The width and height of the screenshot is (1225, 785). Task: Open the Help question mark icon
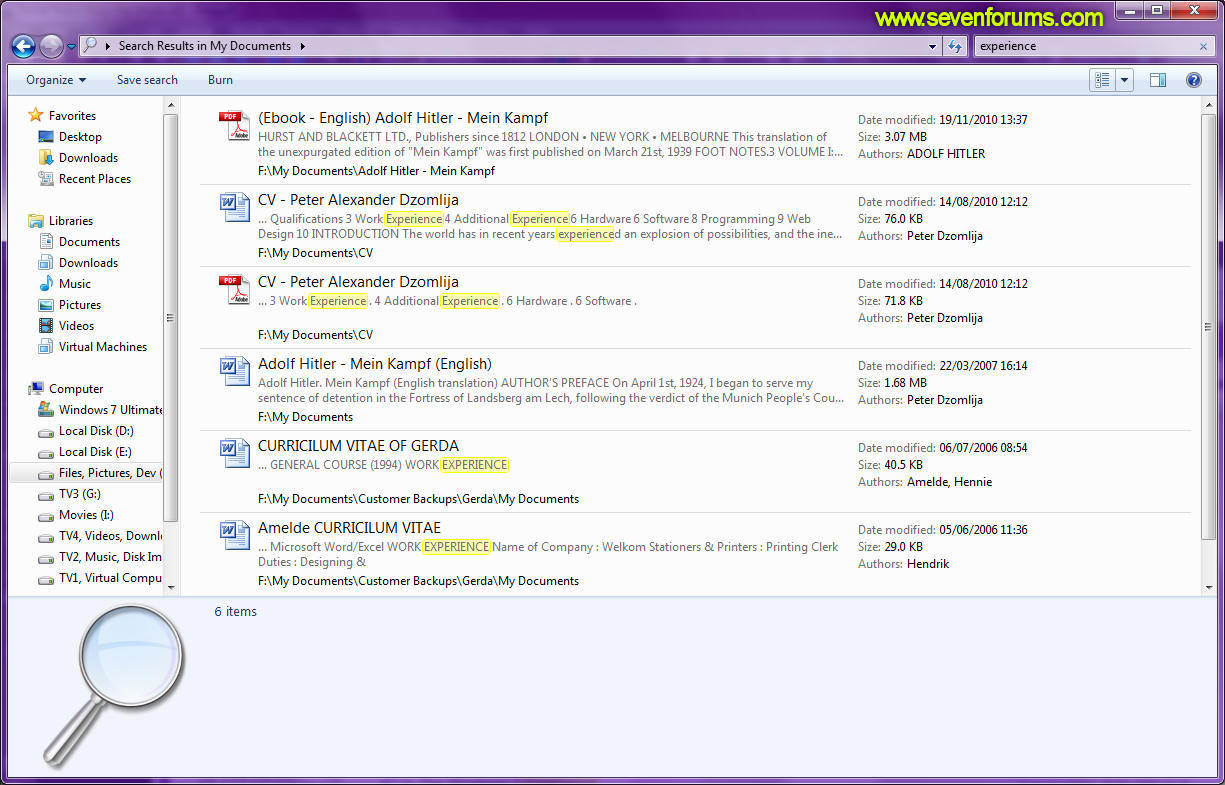(x=1193, y=80)
